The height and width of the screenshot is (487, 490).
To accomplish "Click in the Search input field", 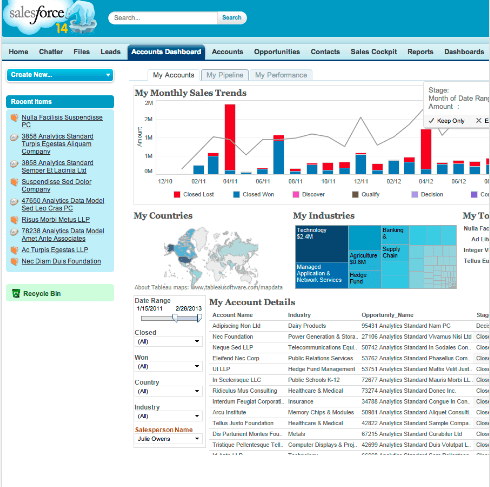I will [163, 18].
